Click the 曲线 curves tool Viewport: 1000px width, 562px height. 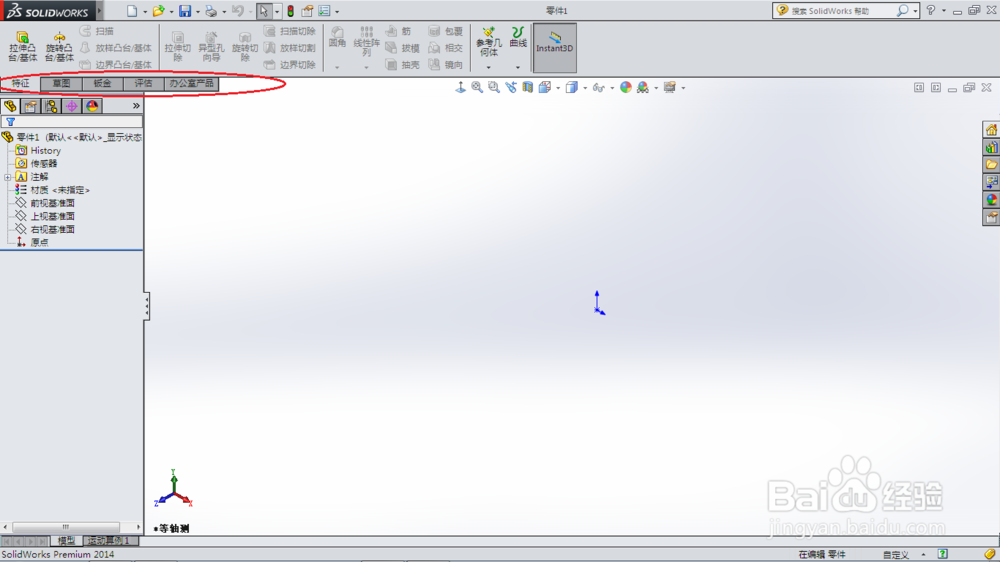(x=518, y=38)
